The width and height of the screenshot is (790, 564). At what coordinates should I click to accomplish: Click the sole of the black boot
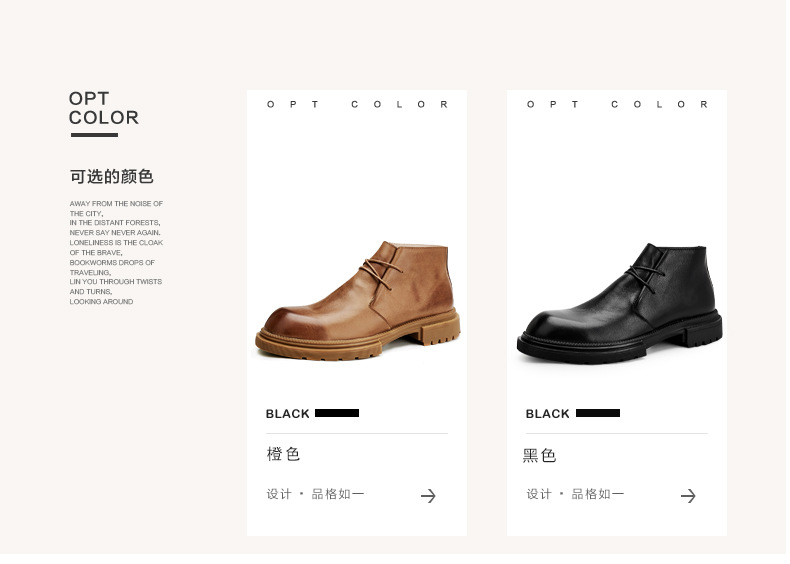623,342
